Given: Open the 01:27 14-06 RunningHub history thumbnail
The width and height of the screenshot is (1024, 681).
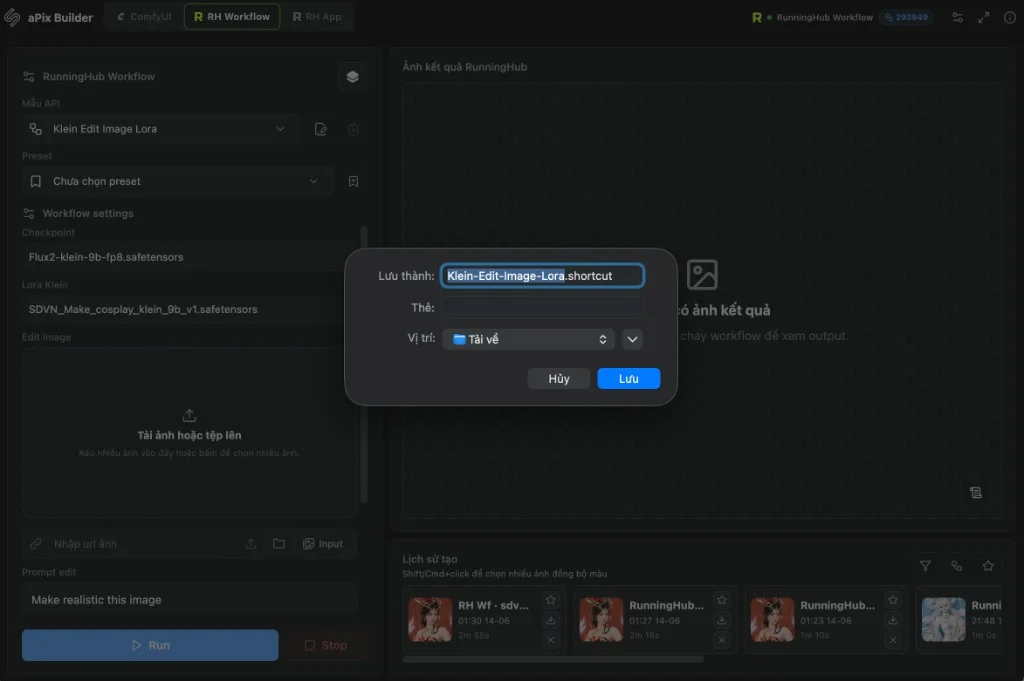Looking at the screenshot, I should [601, 619].
